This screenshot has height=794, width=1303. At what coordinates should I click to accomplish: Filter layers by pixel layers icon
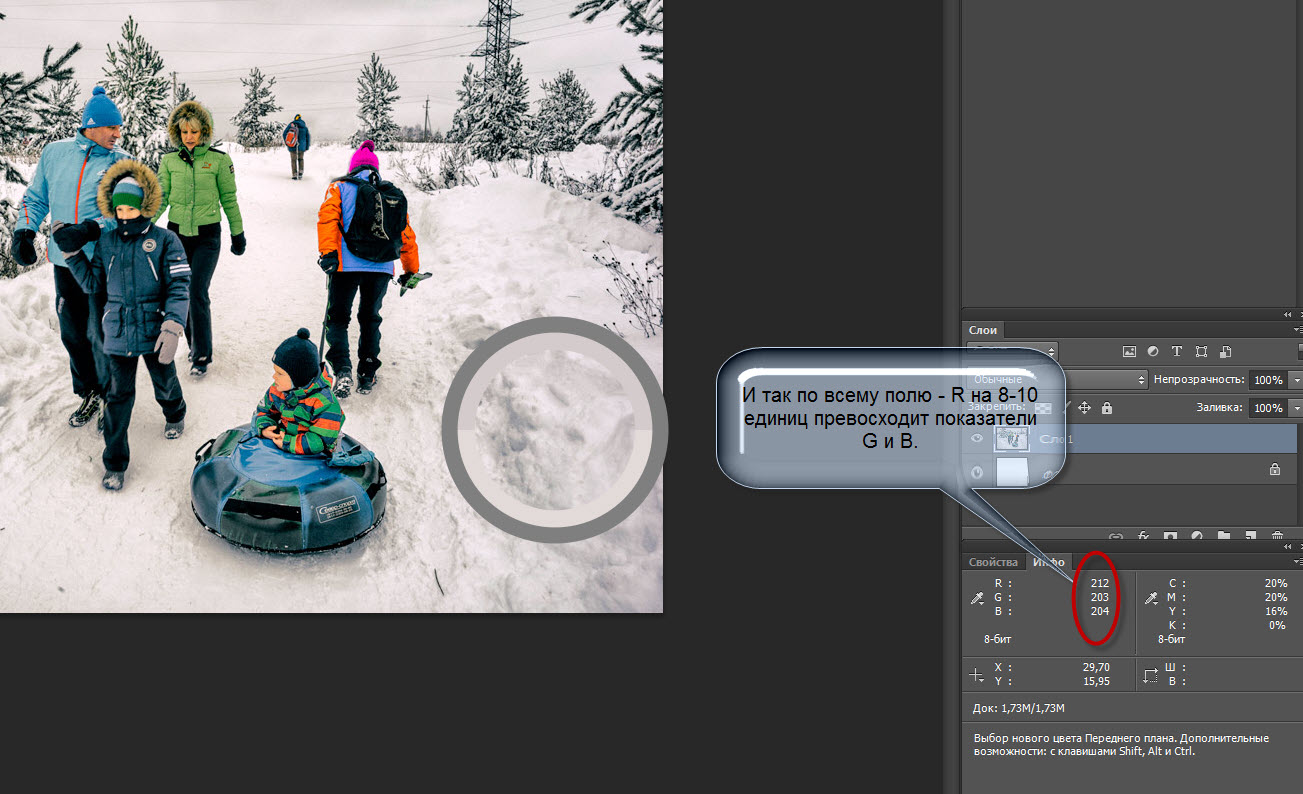click(1130, 352)
